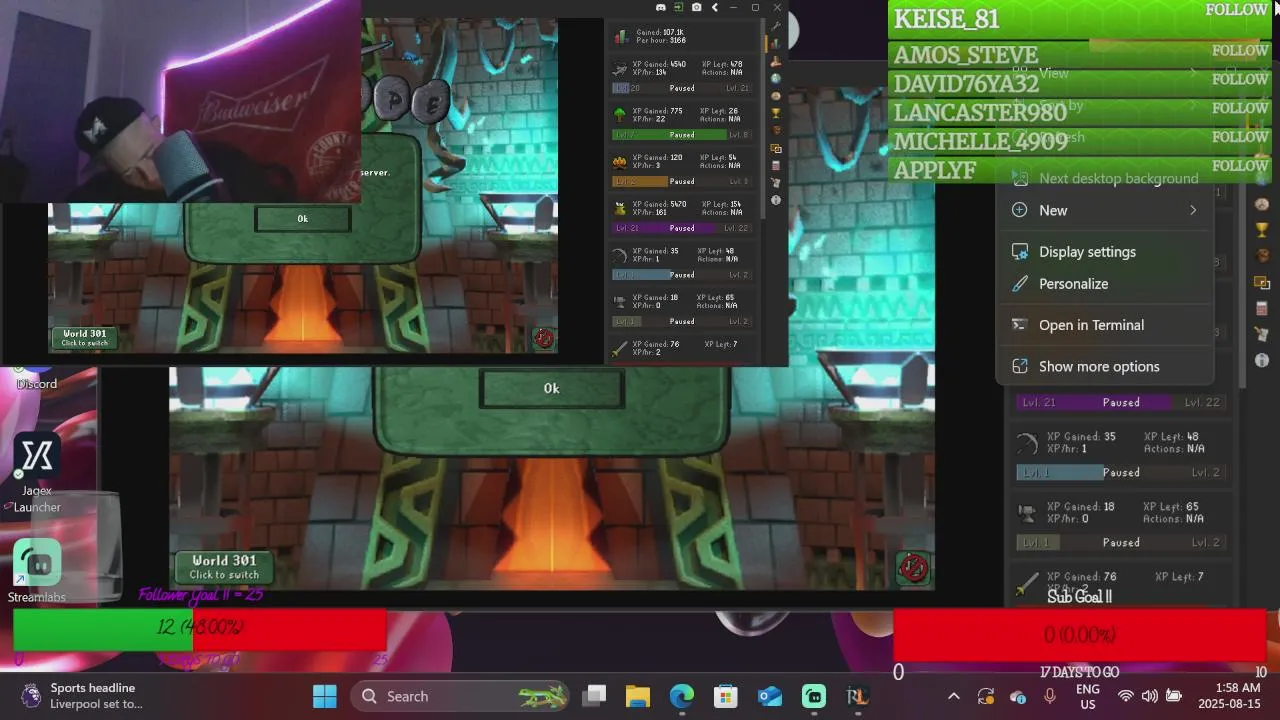Collapse the RuneLite sidebar with the left chevron
1280x720 pixels.
[715, 8]
